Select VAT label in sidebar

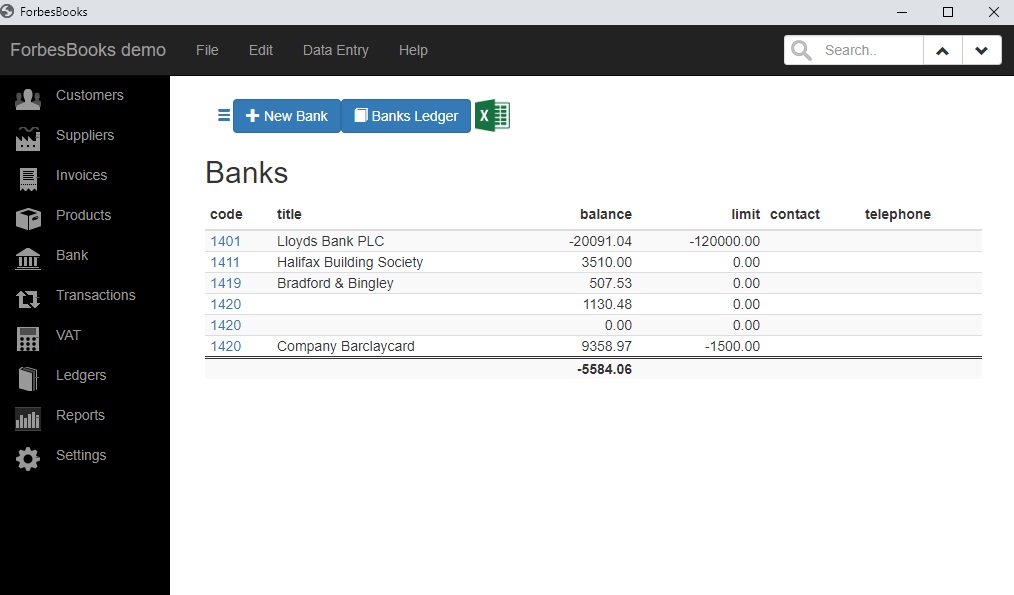(68, 335)
